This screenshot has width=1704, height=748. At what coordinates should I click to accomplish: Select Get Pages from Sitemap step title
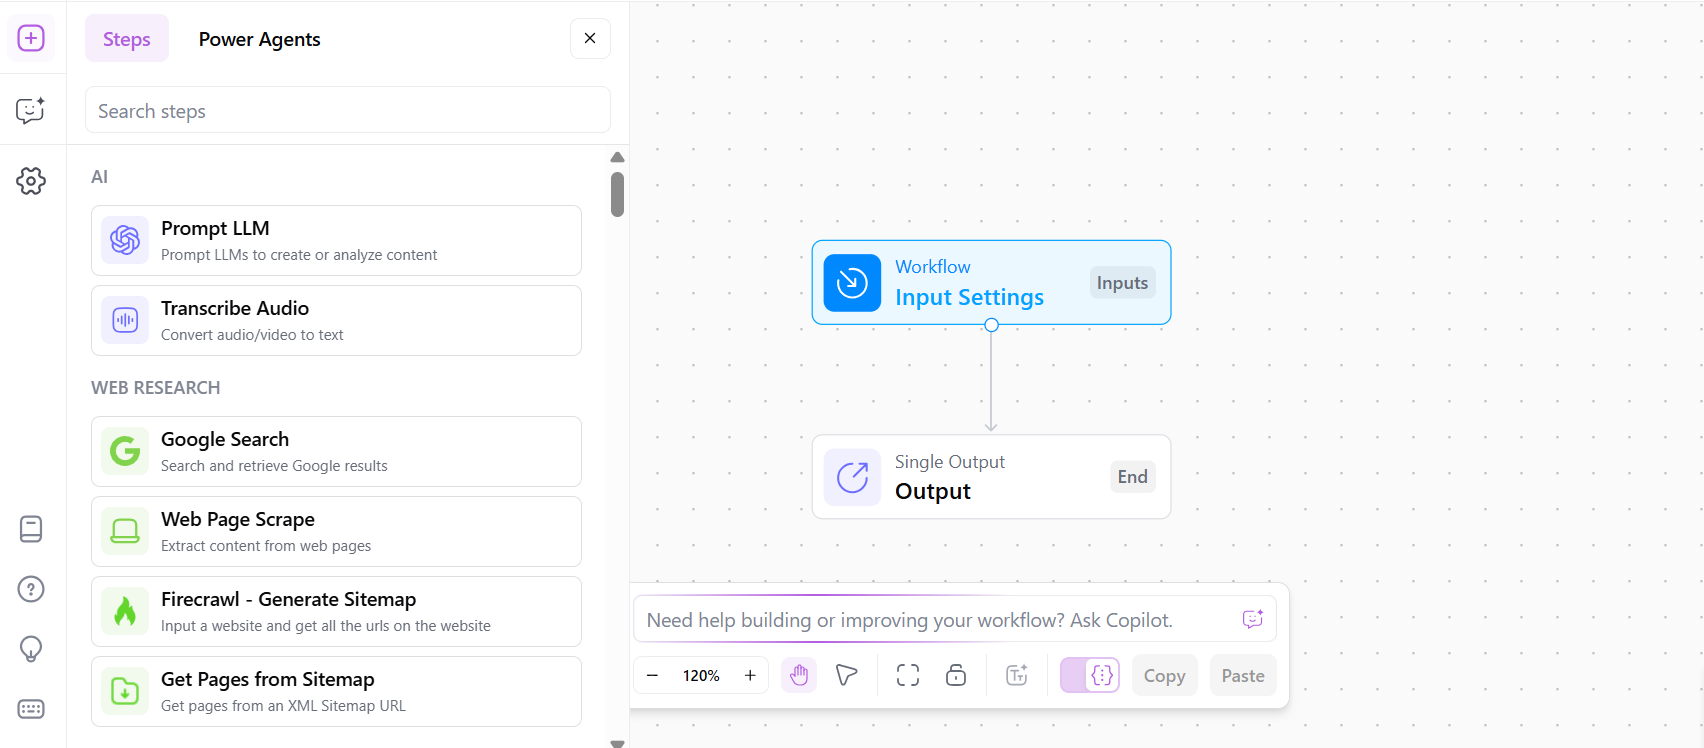click(268, 679)
